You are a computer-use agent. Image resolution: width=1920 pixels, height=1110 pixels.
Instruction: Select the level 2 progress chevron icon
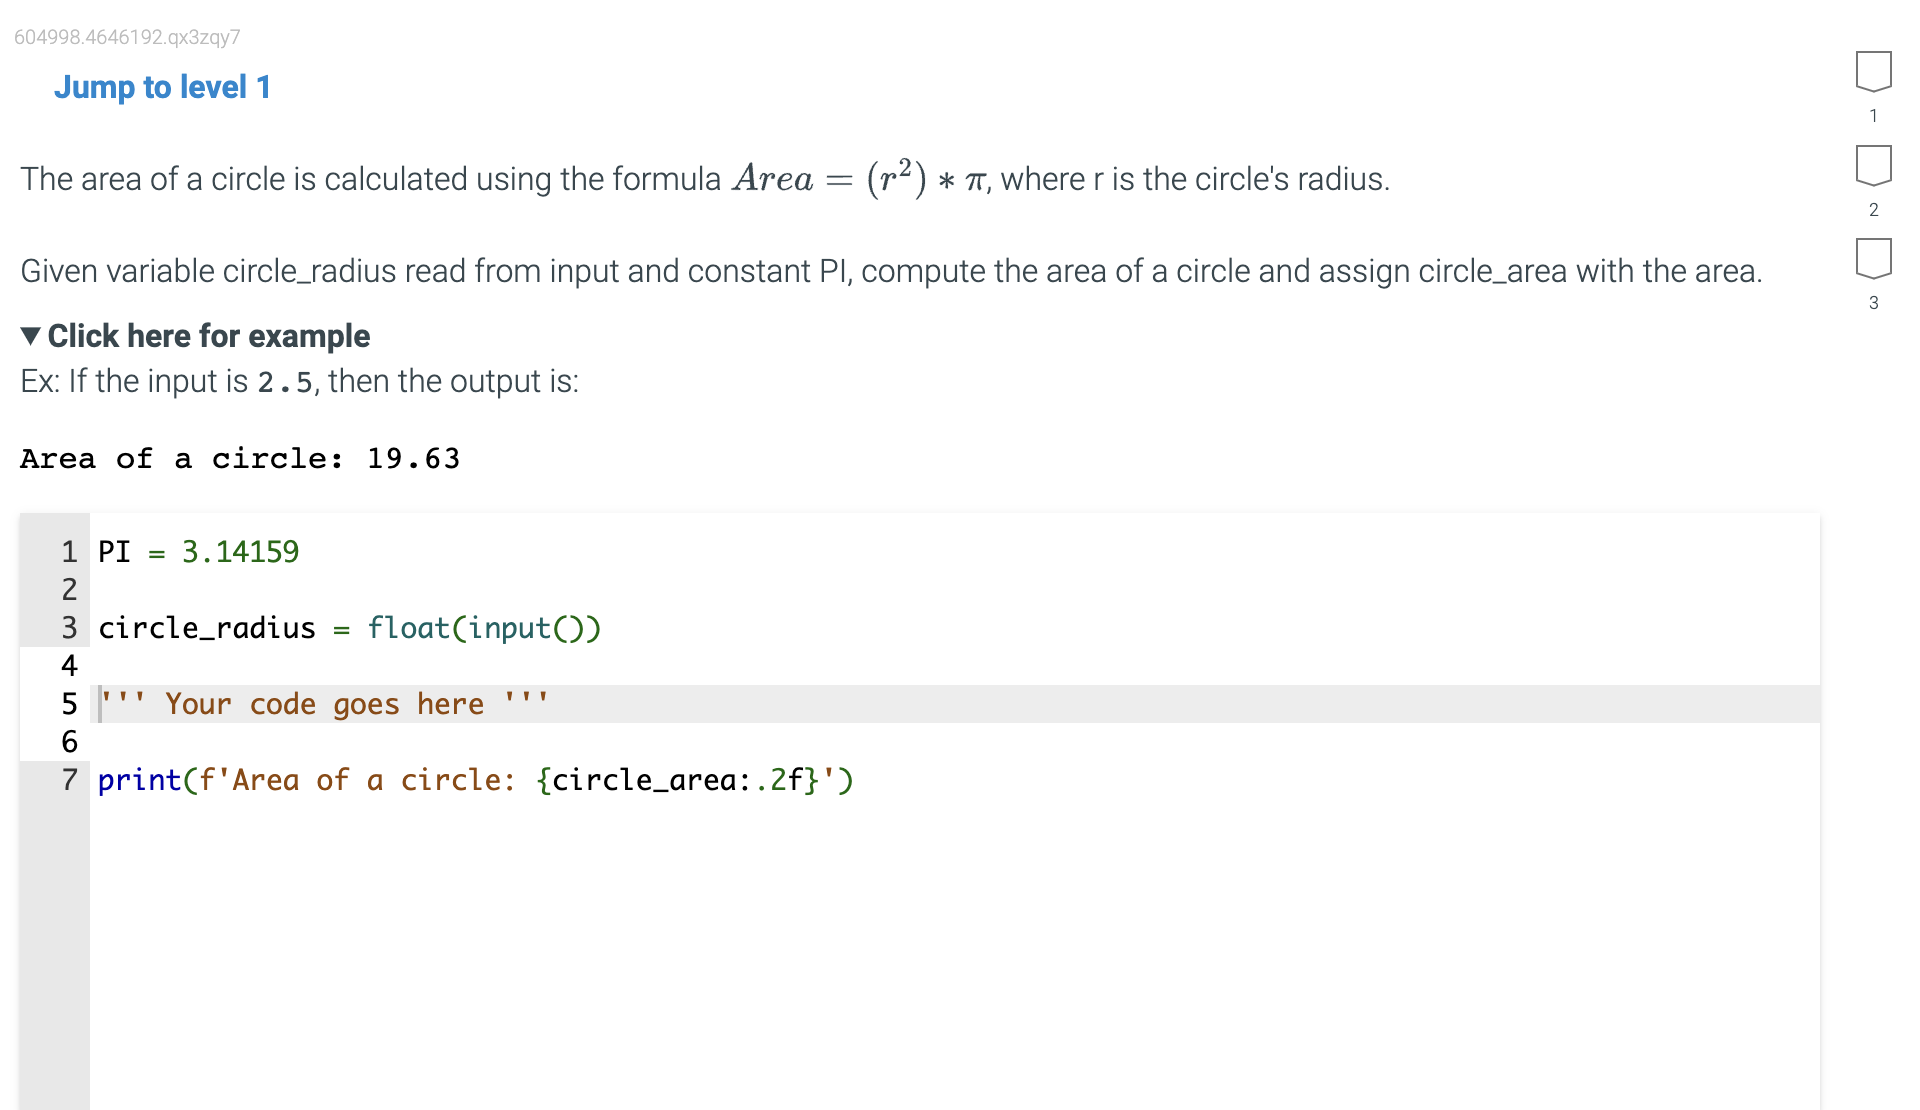click(1874, 164)
